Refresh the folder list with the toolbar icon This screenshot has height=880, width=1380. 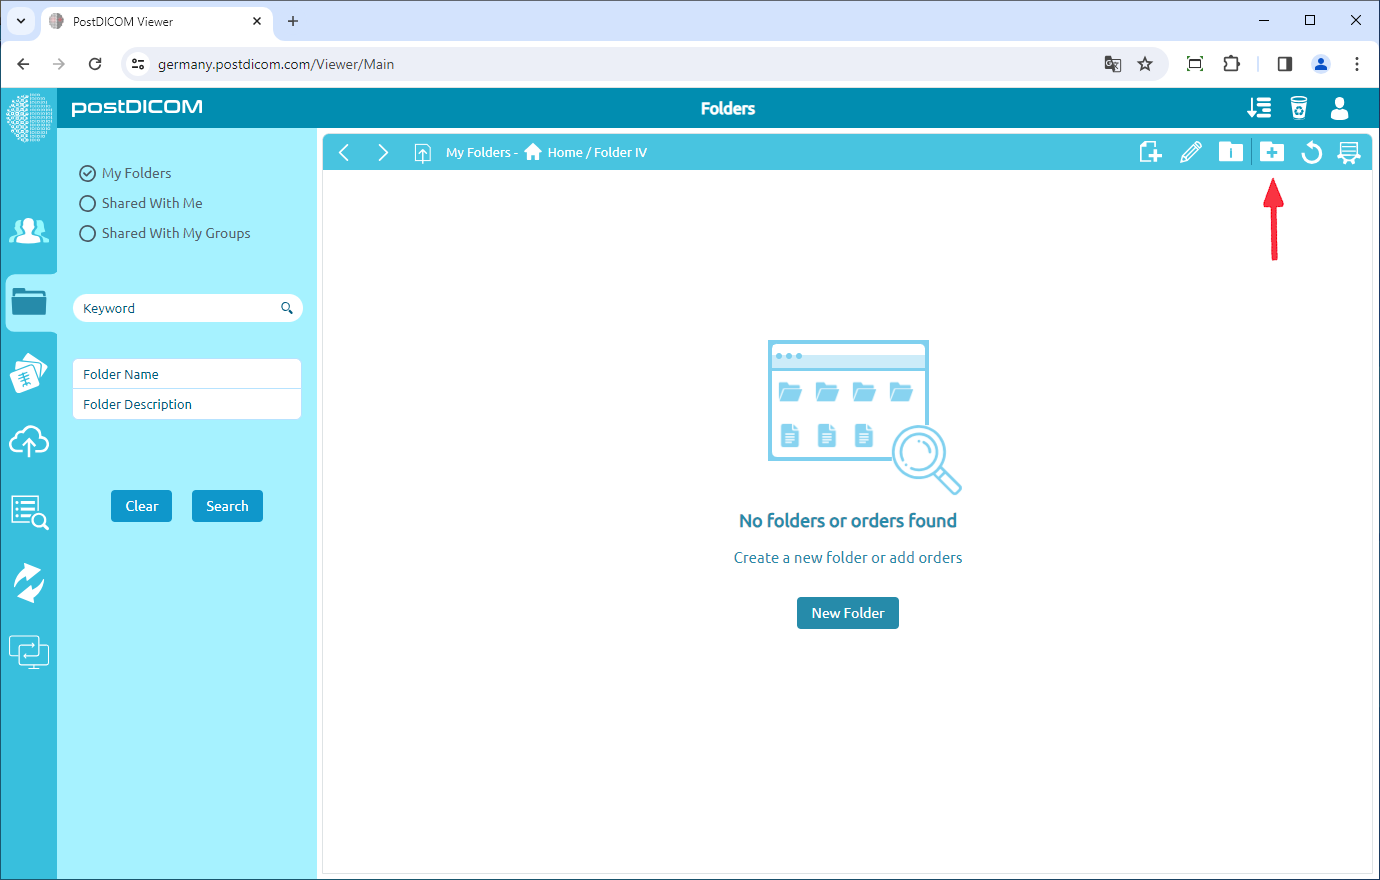[1311, 152]
